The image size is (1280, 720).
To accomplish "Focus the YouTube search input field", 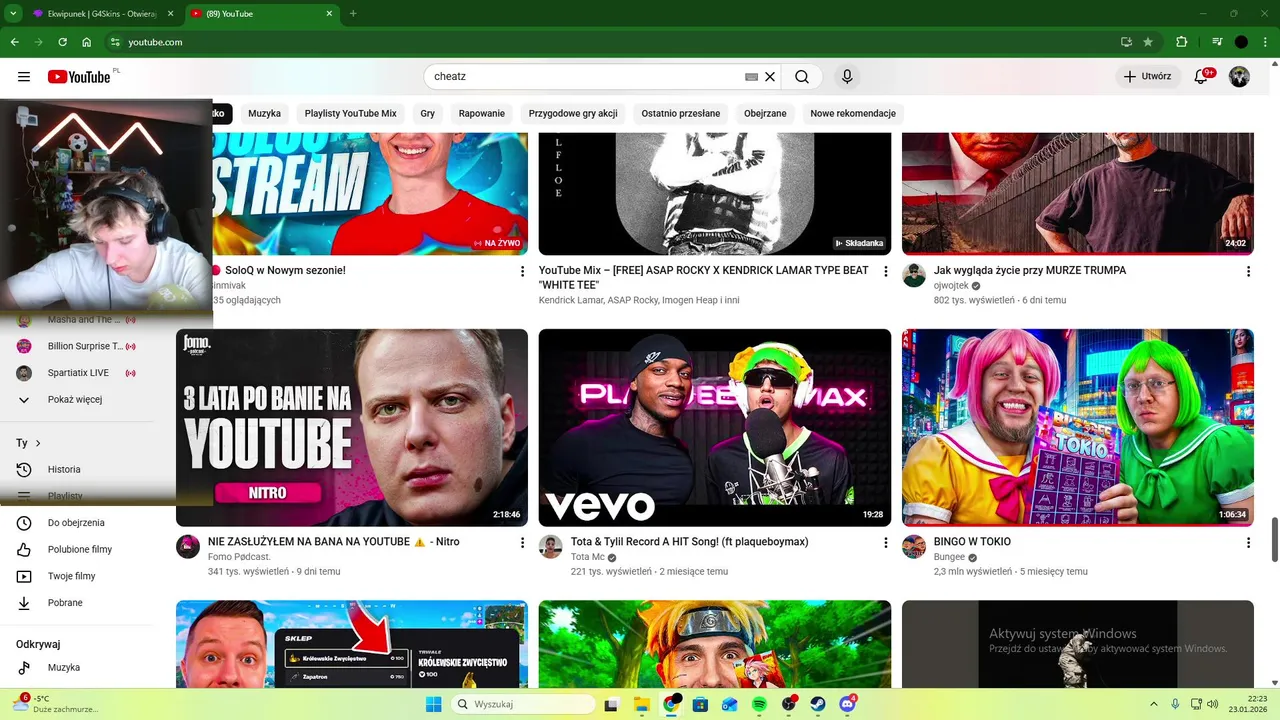I will [585, 77].
